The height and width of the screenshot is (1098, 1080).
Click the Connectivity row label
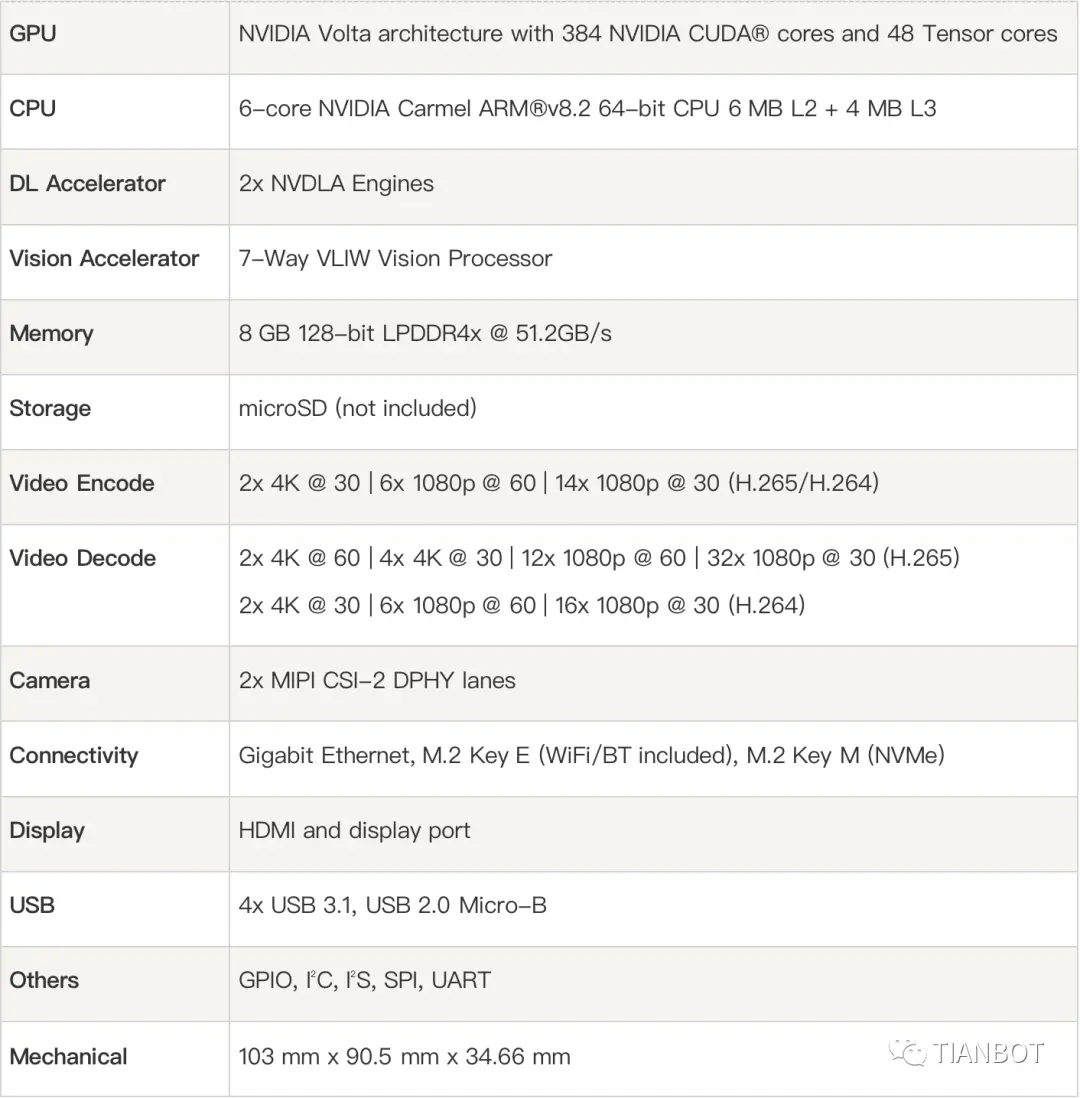pyautogui.click(x=74, y=756)
